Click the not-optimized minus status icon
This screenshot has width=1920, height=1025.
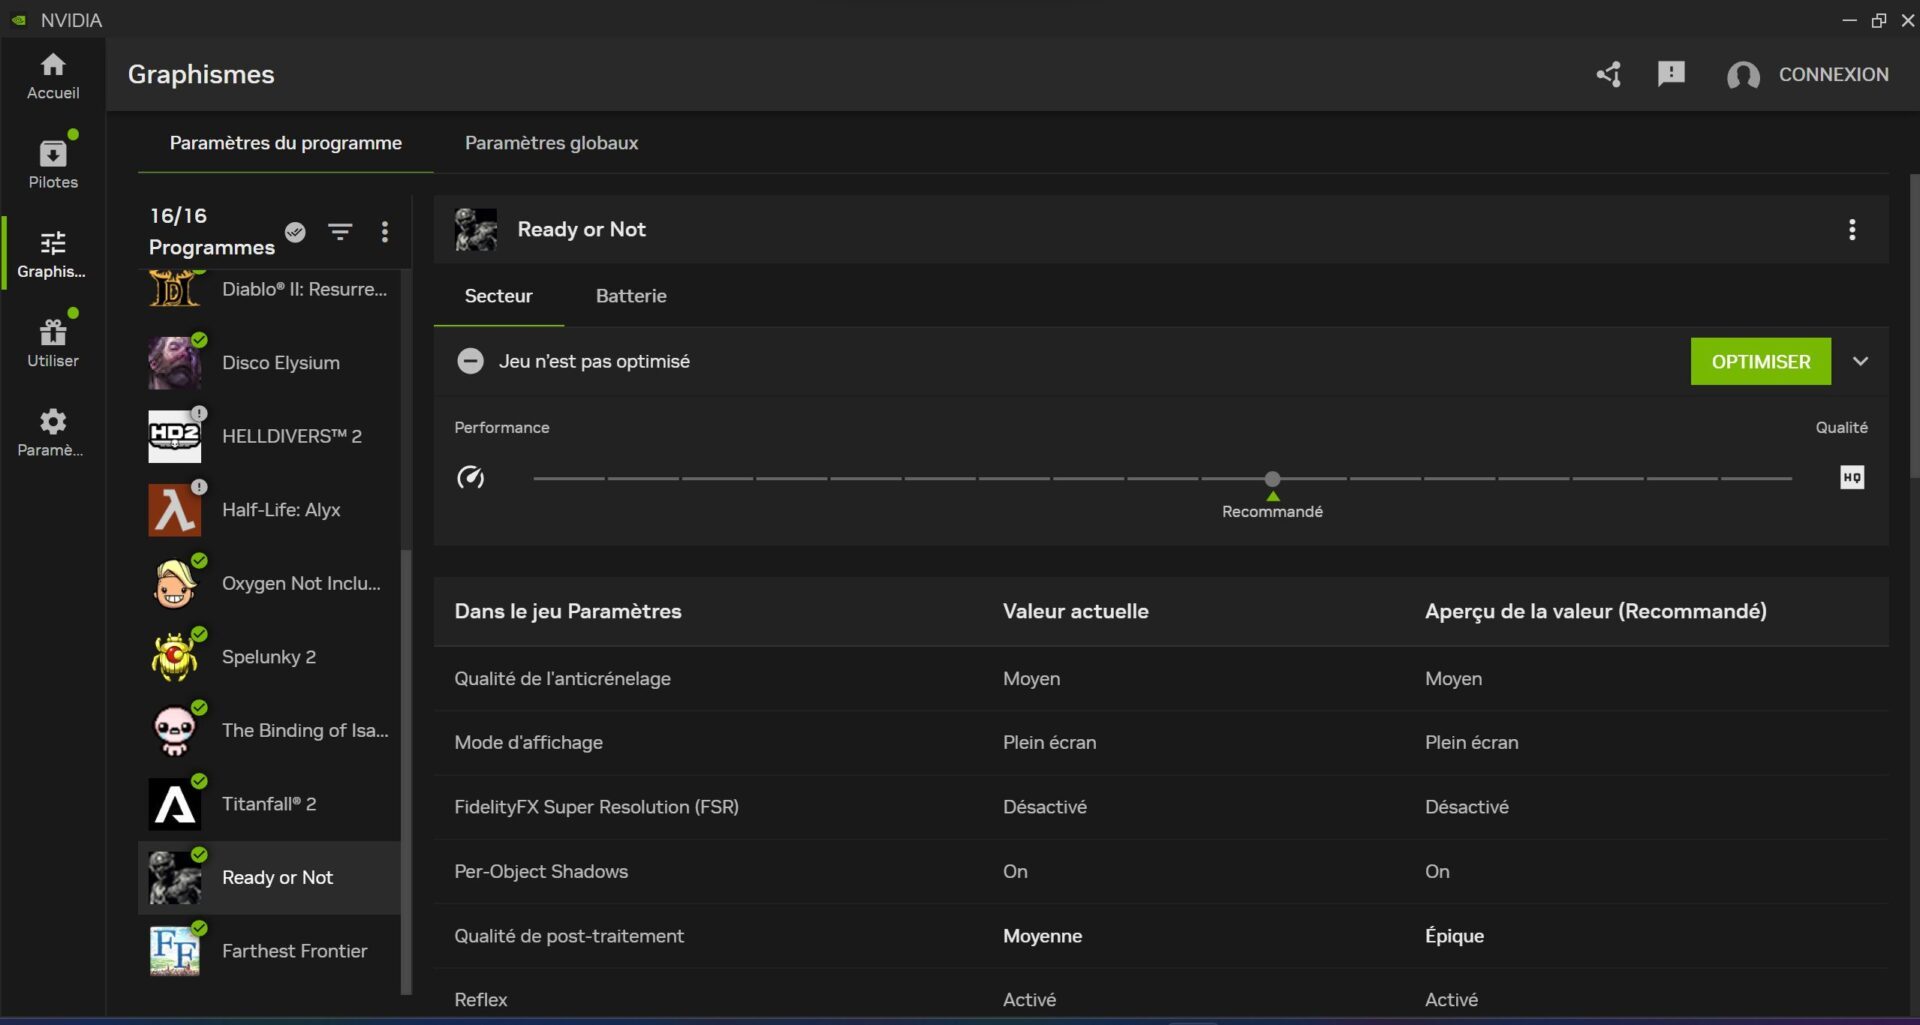(470, 361)
